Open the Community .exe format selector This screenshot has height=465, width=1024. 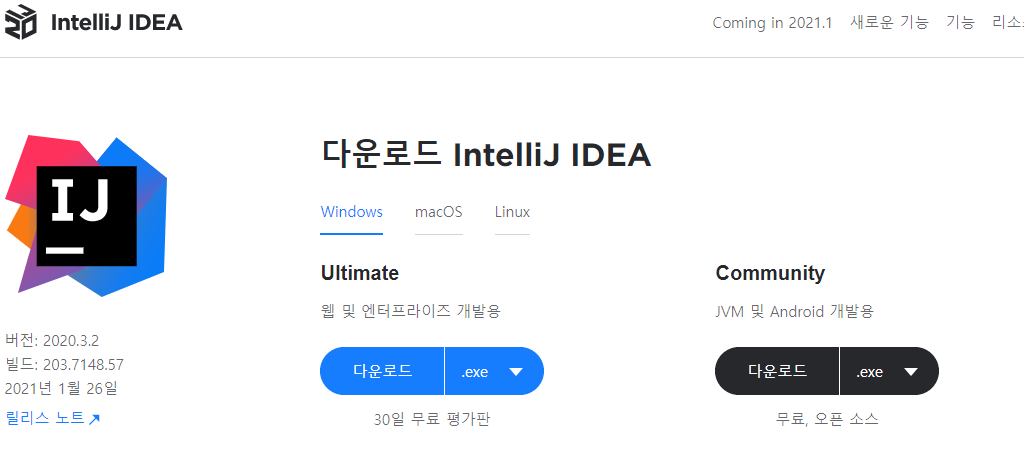pyautogui.click(x=889, y=371)
